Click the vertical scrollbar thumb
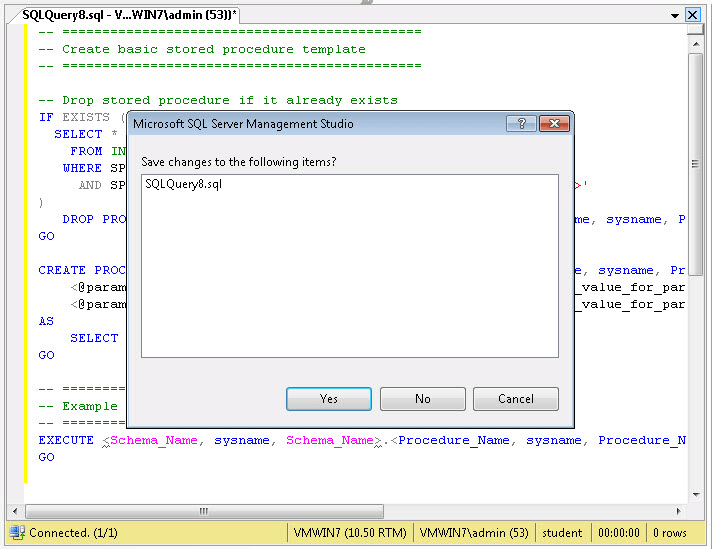The height and width of the screenshot is (549, 712). point(695,164)
